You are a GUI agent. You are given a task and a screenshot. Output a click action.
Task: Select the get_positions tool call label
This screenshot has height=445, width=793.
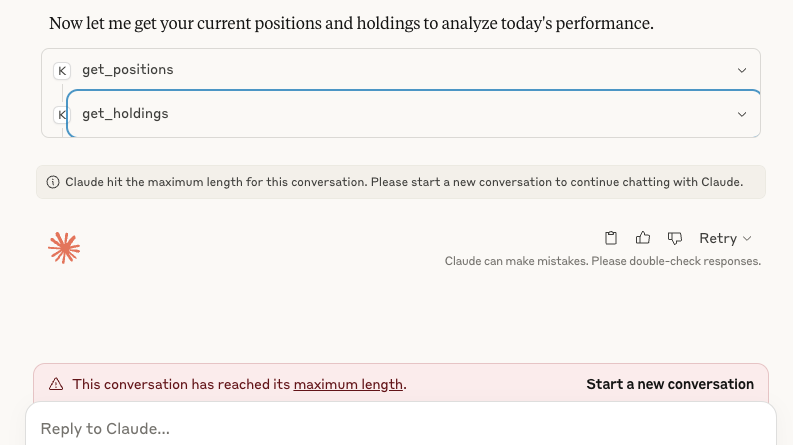pos(128,70)
